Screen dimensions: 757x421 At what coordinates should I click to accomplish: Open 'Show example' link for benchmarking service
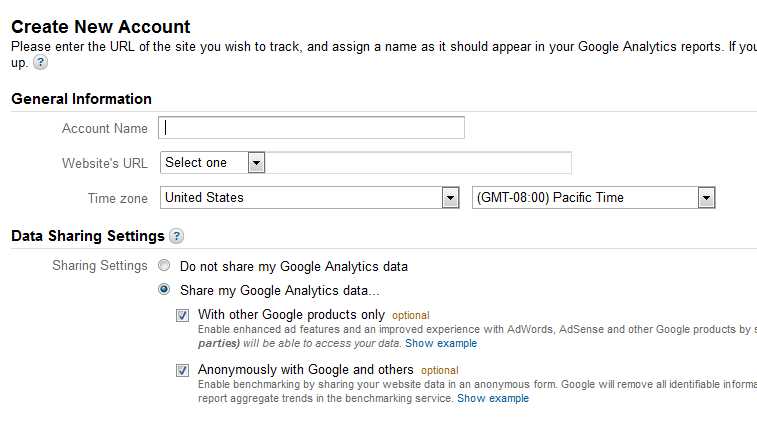point(493,398)
